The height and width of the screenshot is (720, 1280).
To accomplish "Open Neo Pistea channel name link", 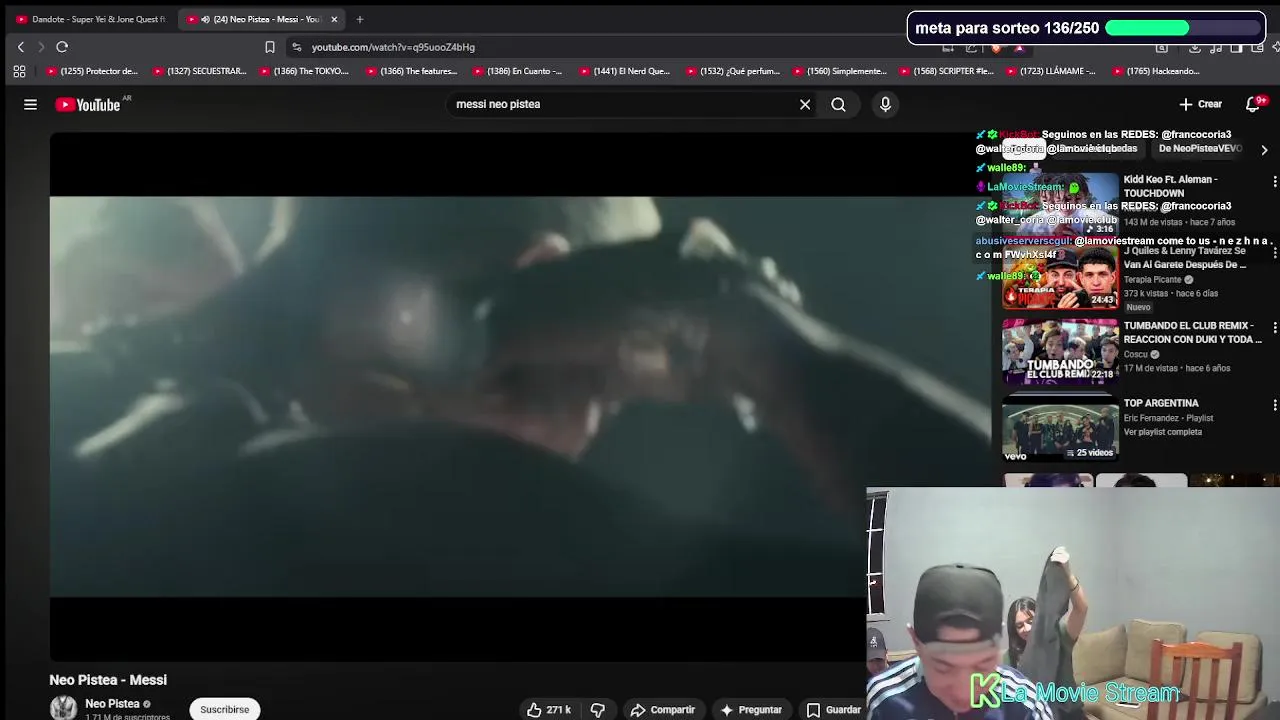I will point(112,704).
